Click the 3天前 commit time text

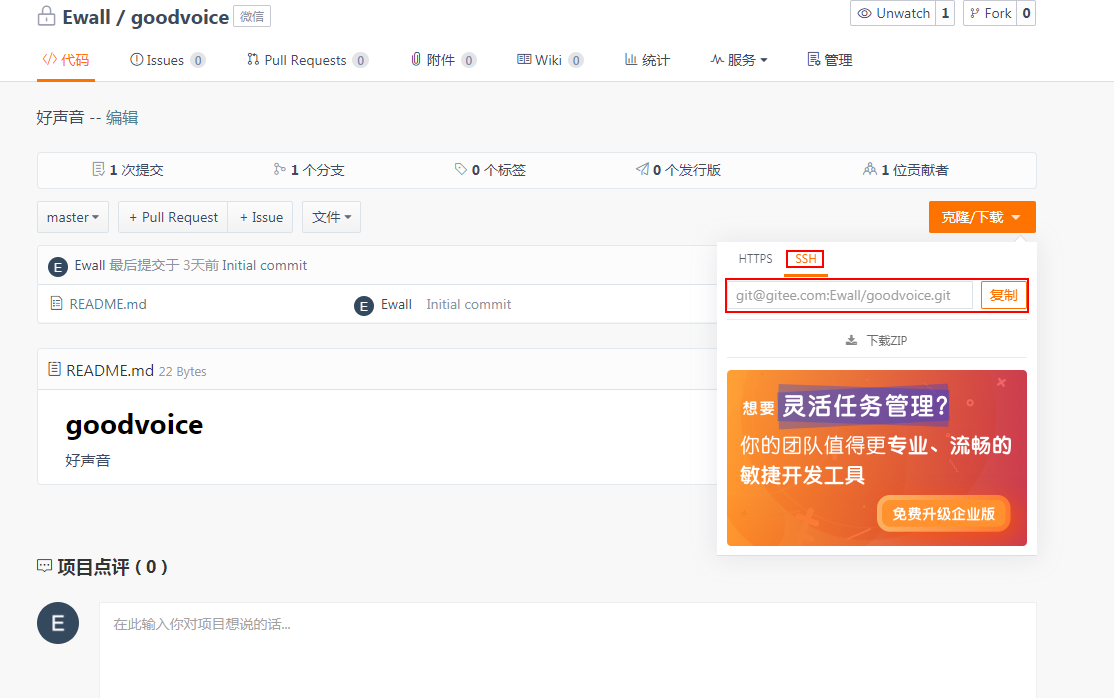pos(200,265)
